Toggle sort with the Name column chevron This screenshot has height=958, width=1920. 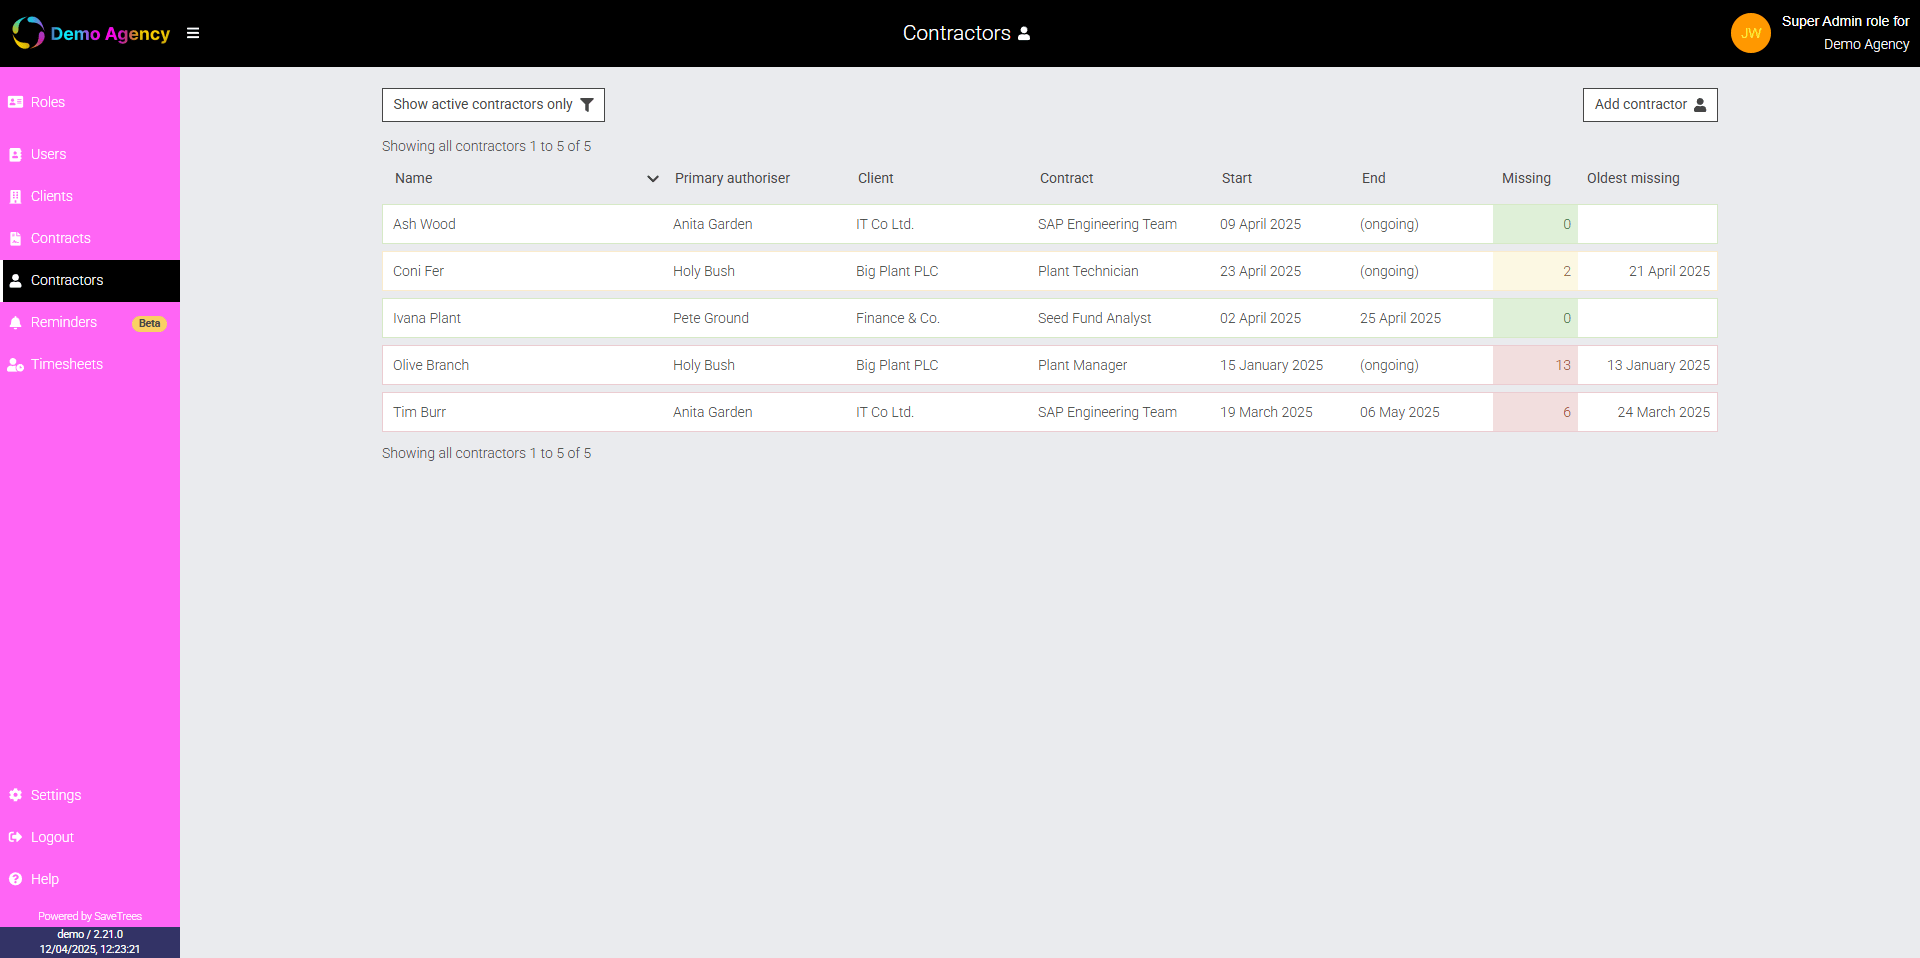653,178
